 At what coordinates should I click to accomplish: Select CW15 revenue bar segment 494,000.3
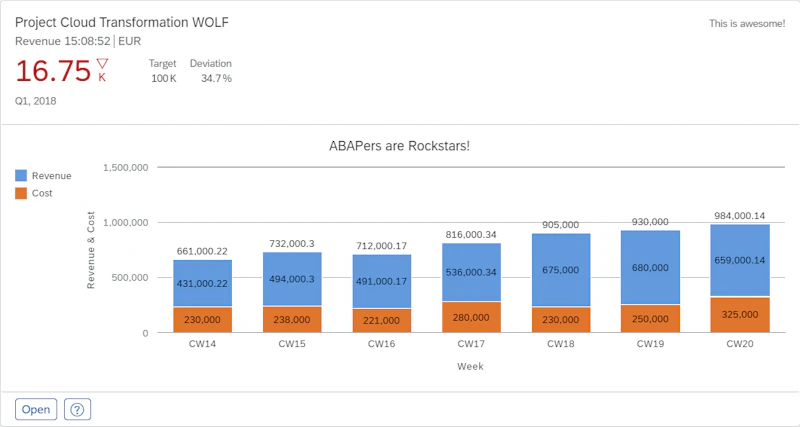pos(292,279)
